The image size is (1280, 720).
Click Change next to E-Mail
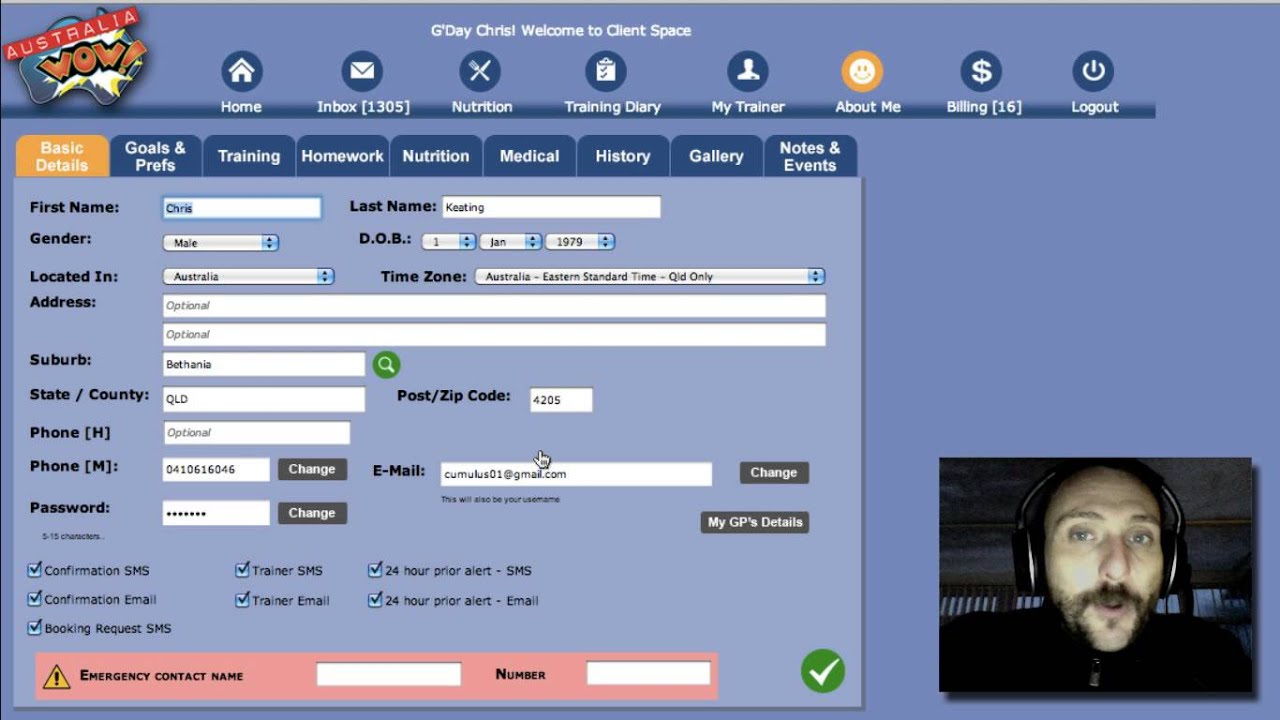point(774,472)
